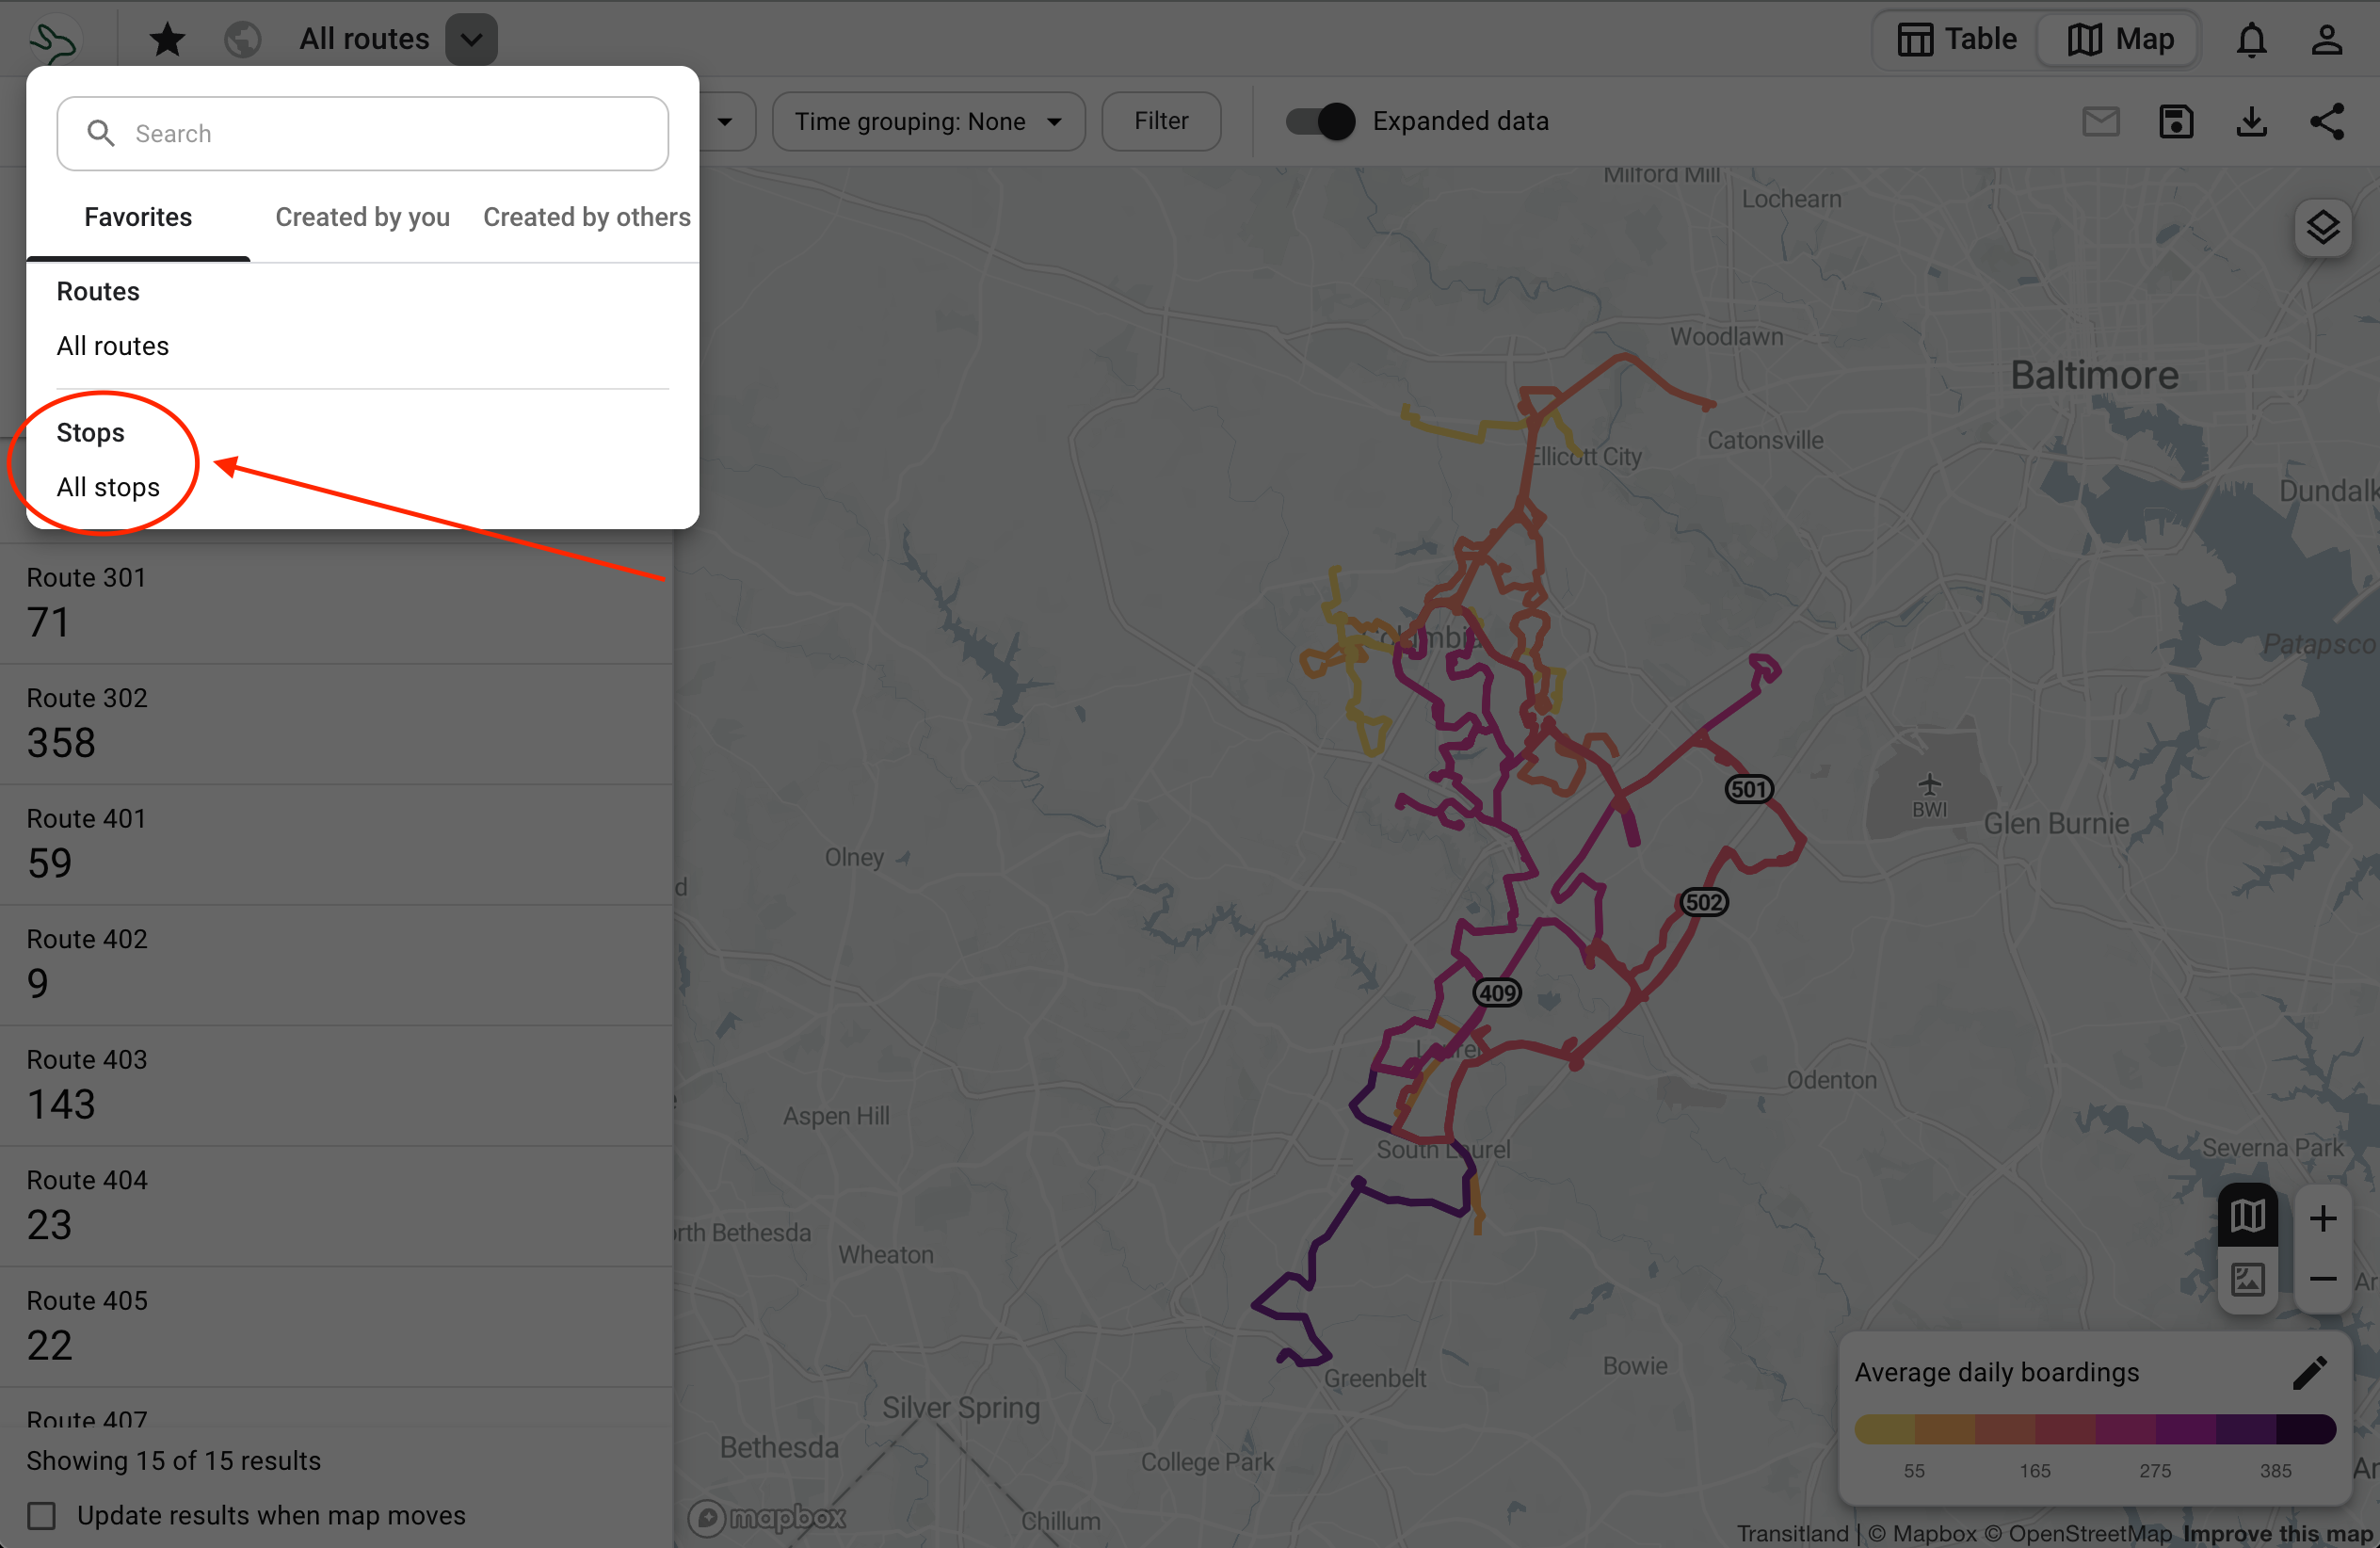This screenshot has width=2380, height=1548.
Task: Select the Route 402 row
Action: pos(336,965)
